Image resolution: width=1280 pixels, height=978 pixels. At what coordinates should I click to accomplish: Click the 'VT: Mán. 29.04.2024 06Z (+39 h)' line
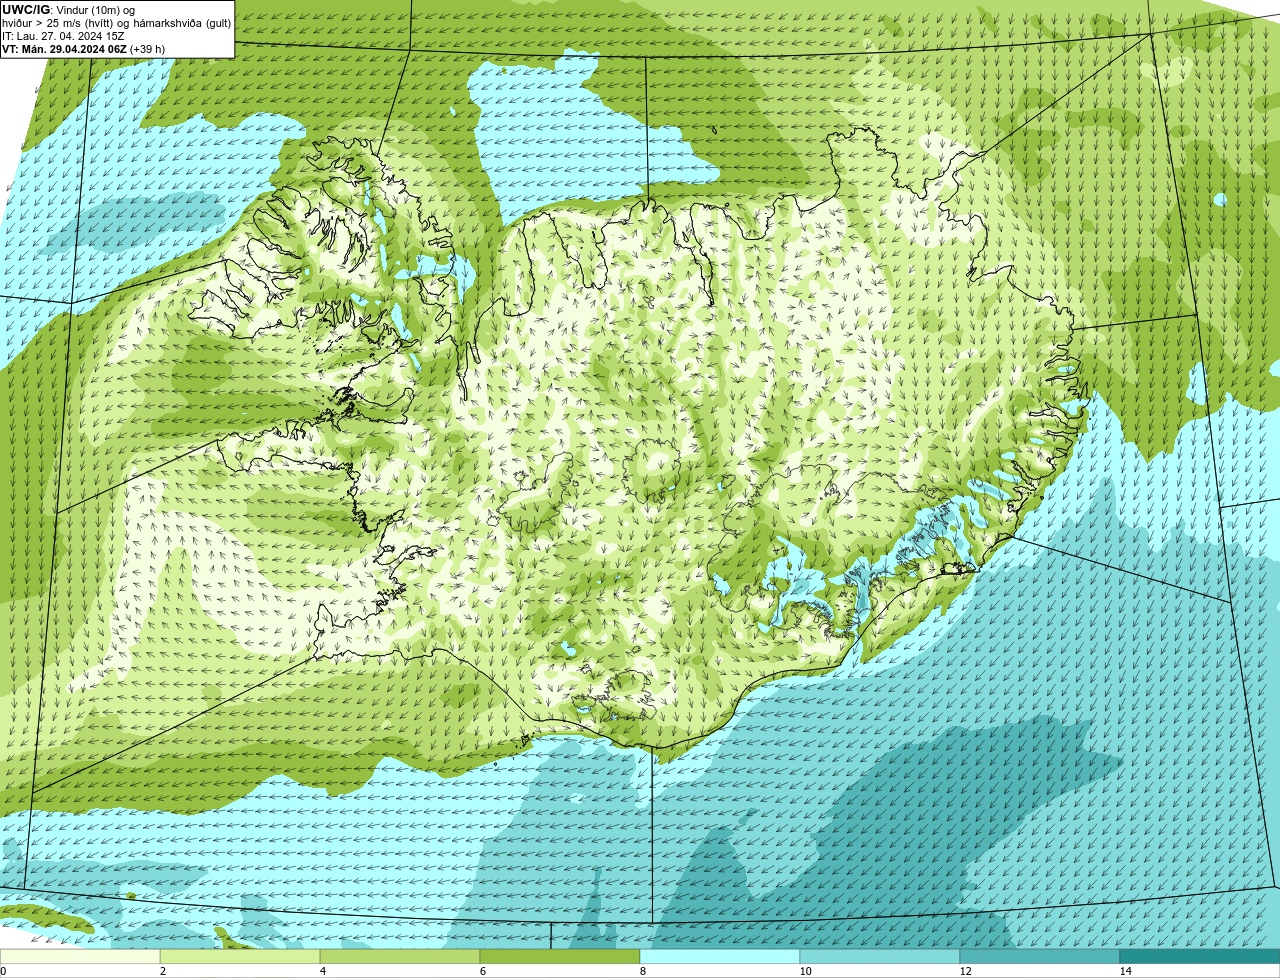[83, 49]
